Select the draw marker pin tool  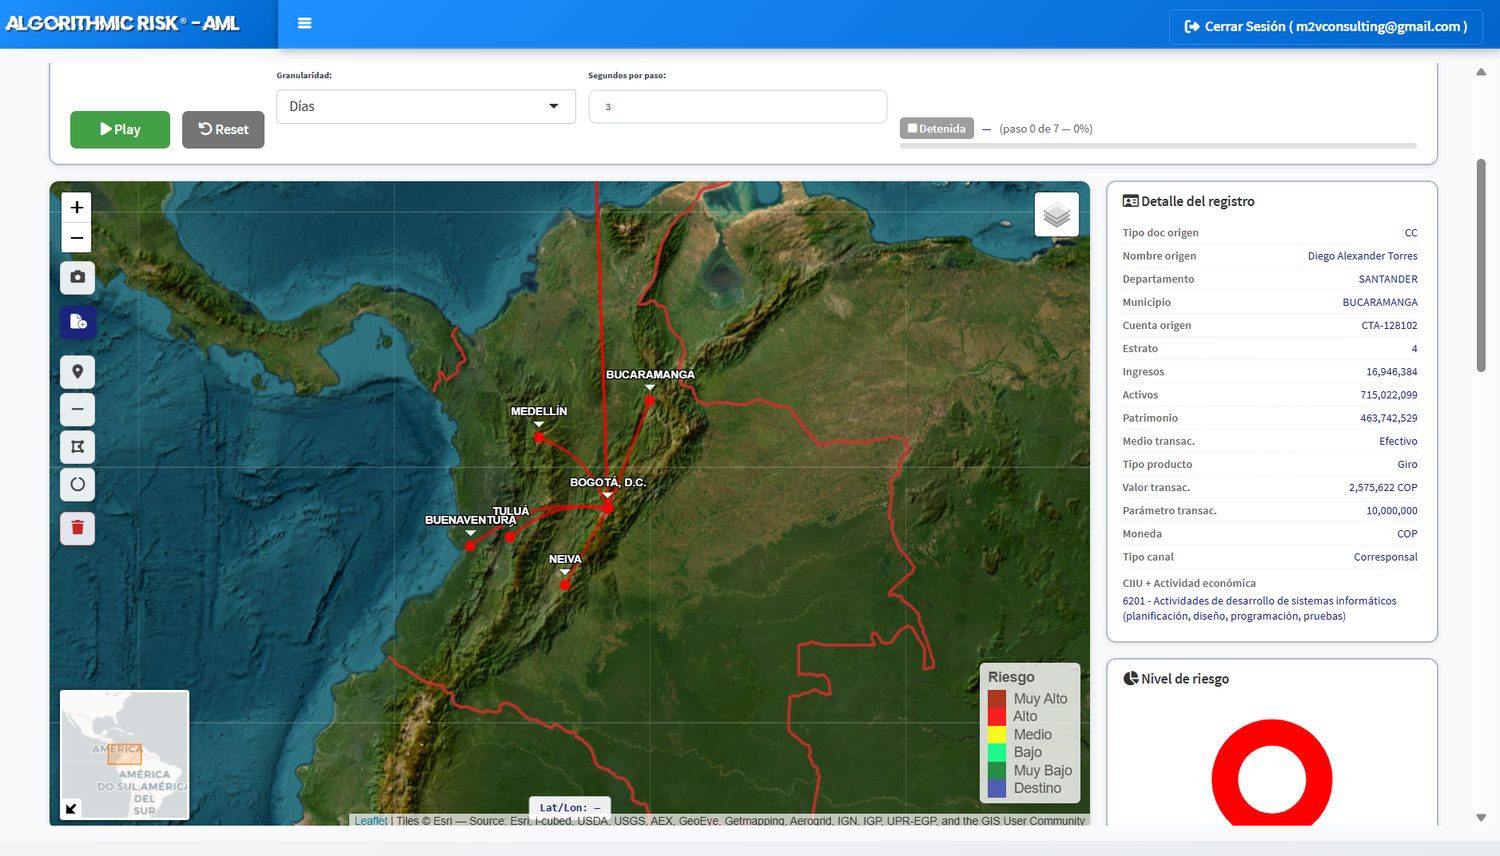tap(78, 372)
